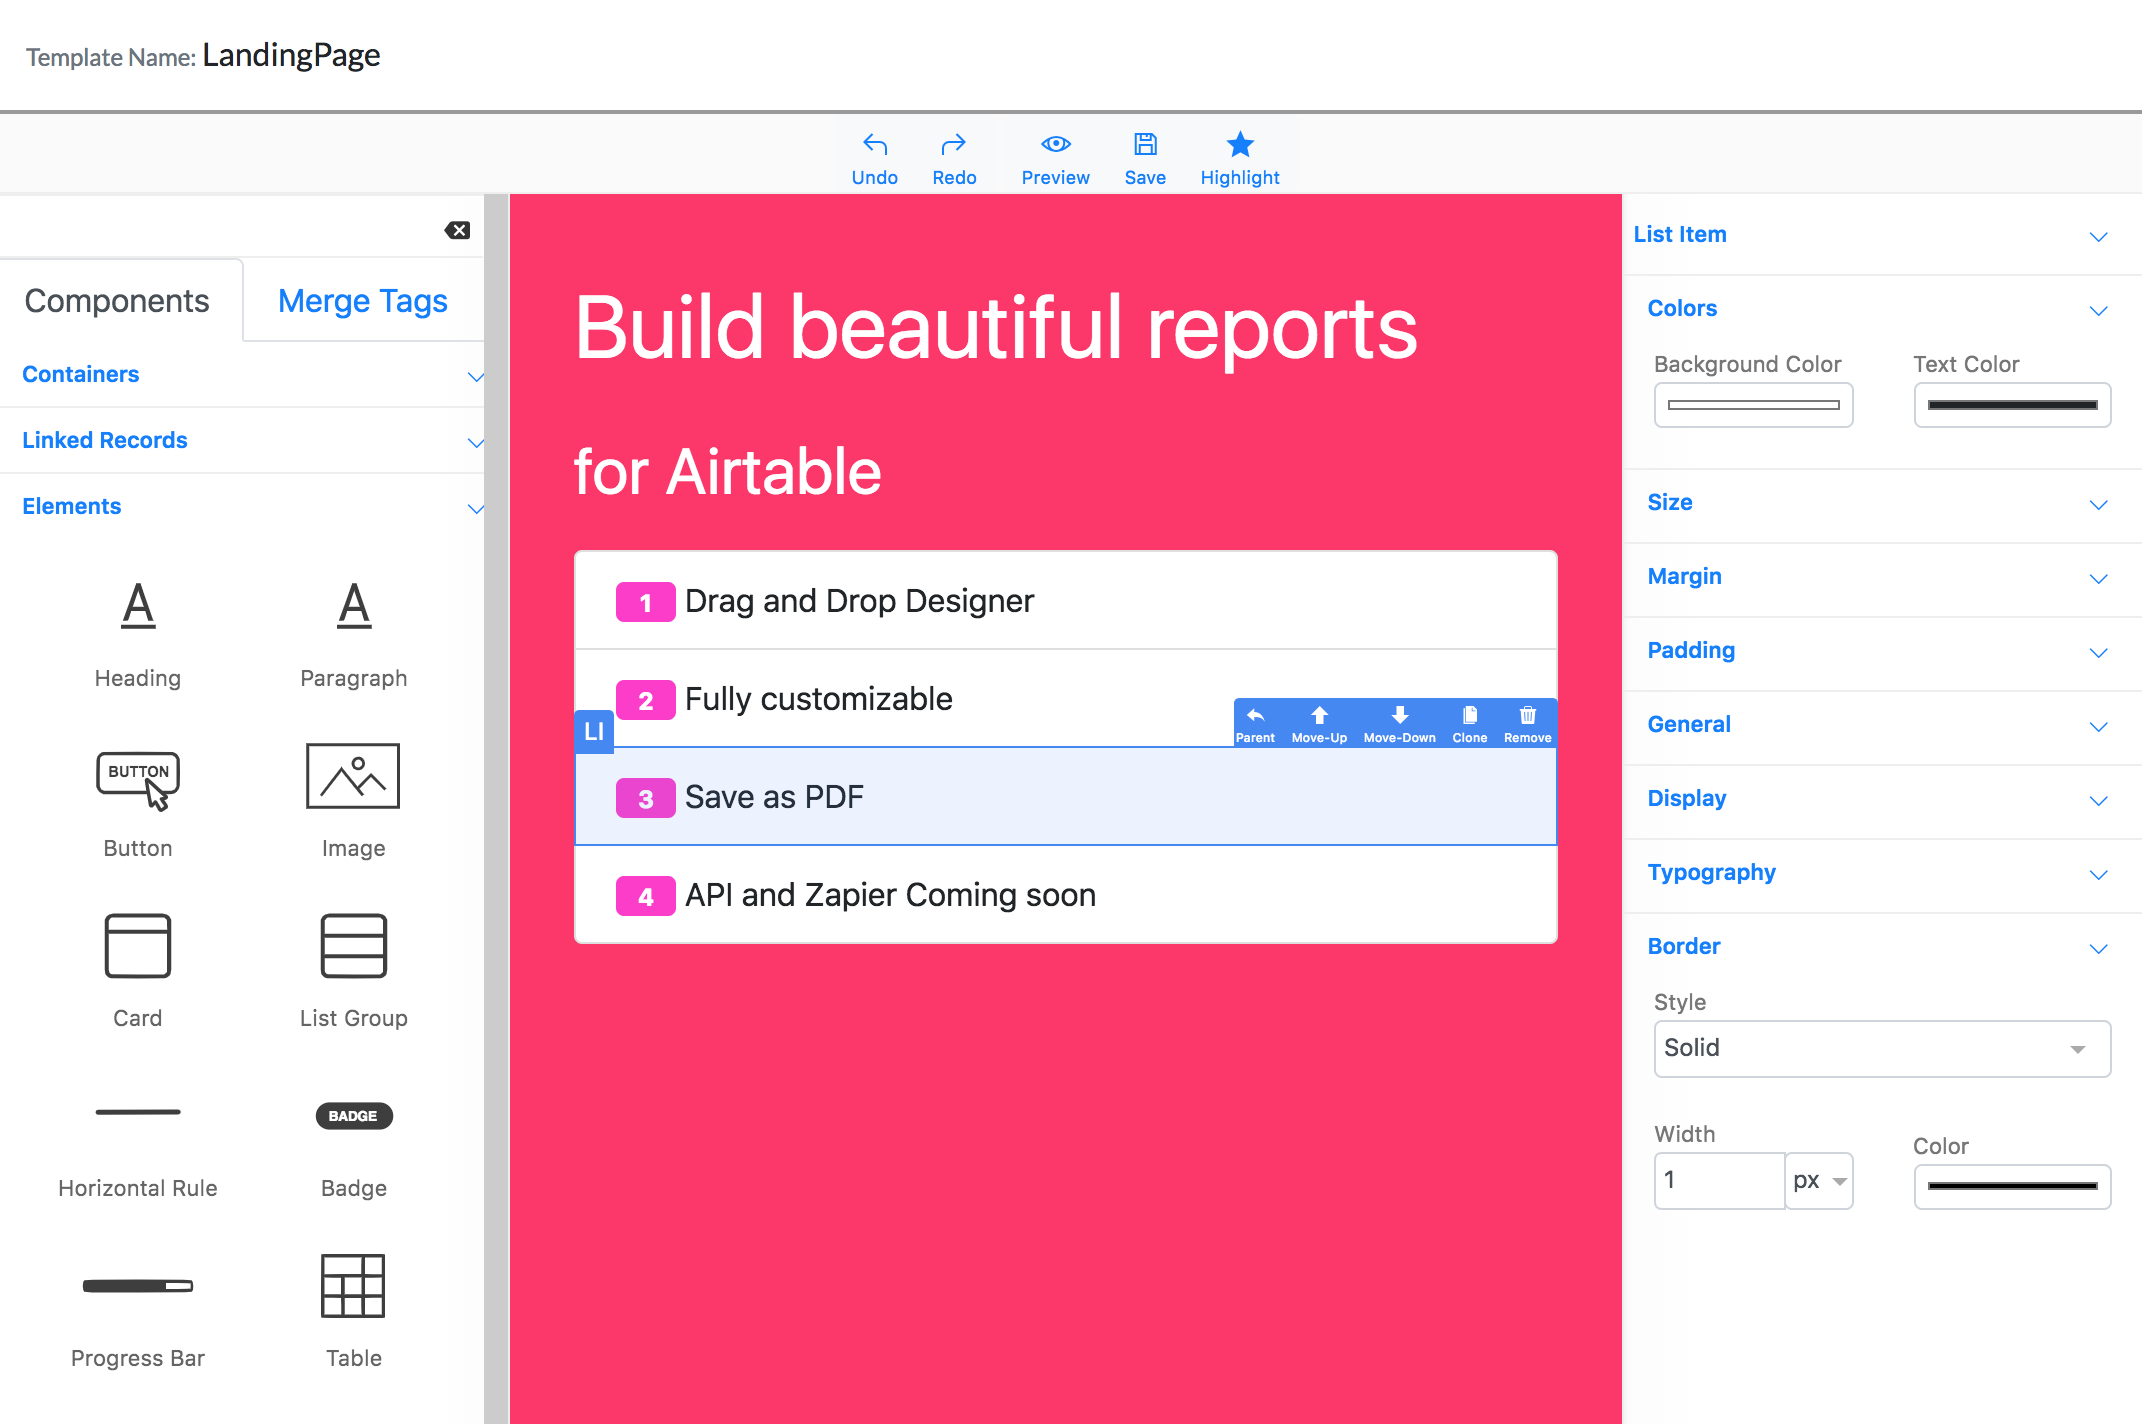Viewport: 2142px width, 1424px height.
Task: Select the Paragraph element icon
Action: tap(354, 605)
